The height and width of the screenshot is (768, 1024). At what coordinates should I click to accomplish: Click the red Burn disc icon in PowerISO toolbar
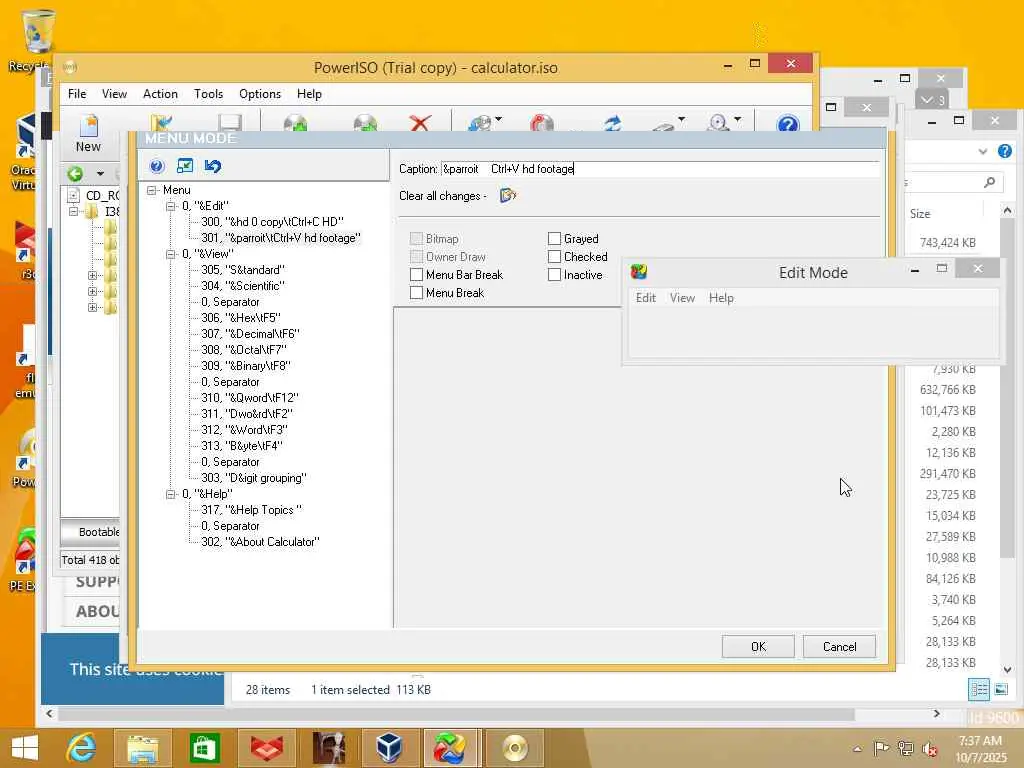point(542,123)
